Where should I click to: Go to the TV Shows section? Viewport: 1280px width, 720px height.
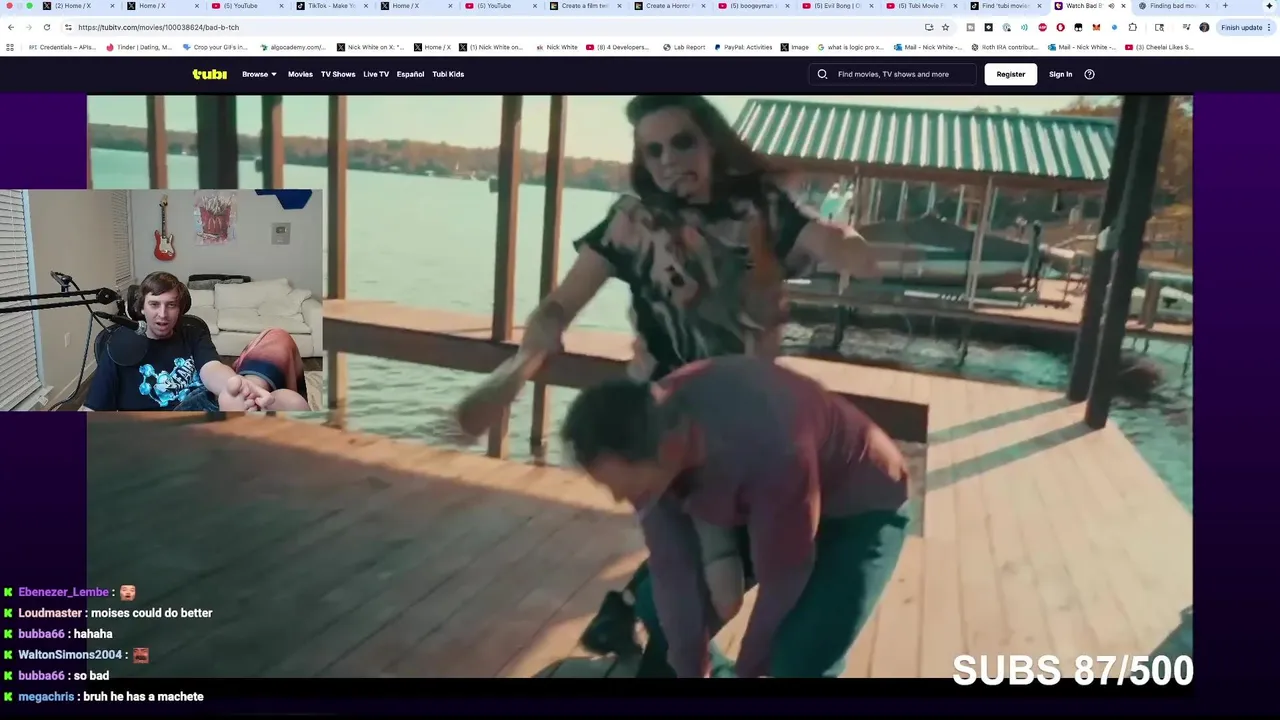pyautogui.click(x=338, y=74)
